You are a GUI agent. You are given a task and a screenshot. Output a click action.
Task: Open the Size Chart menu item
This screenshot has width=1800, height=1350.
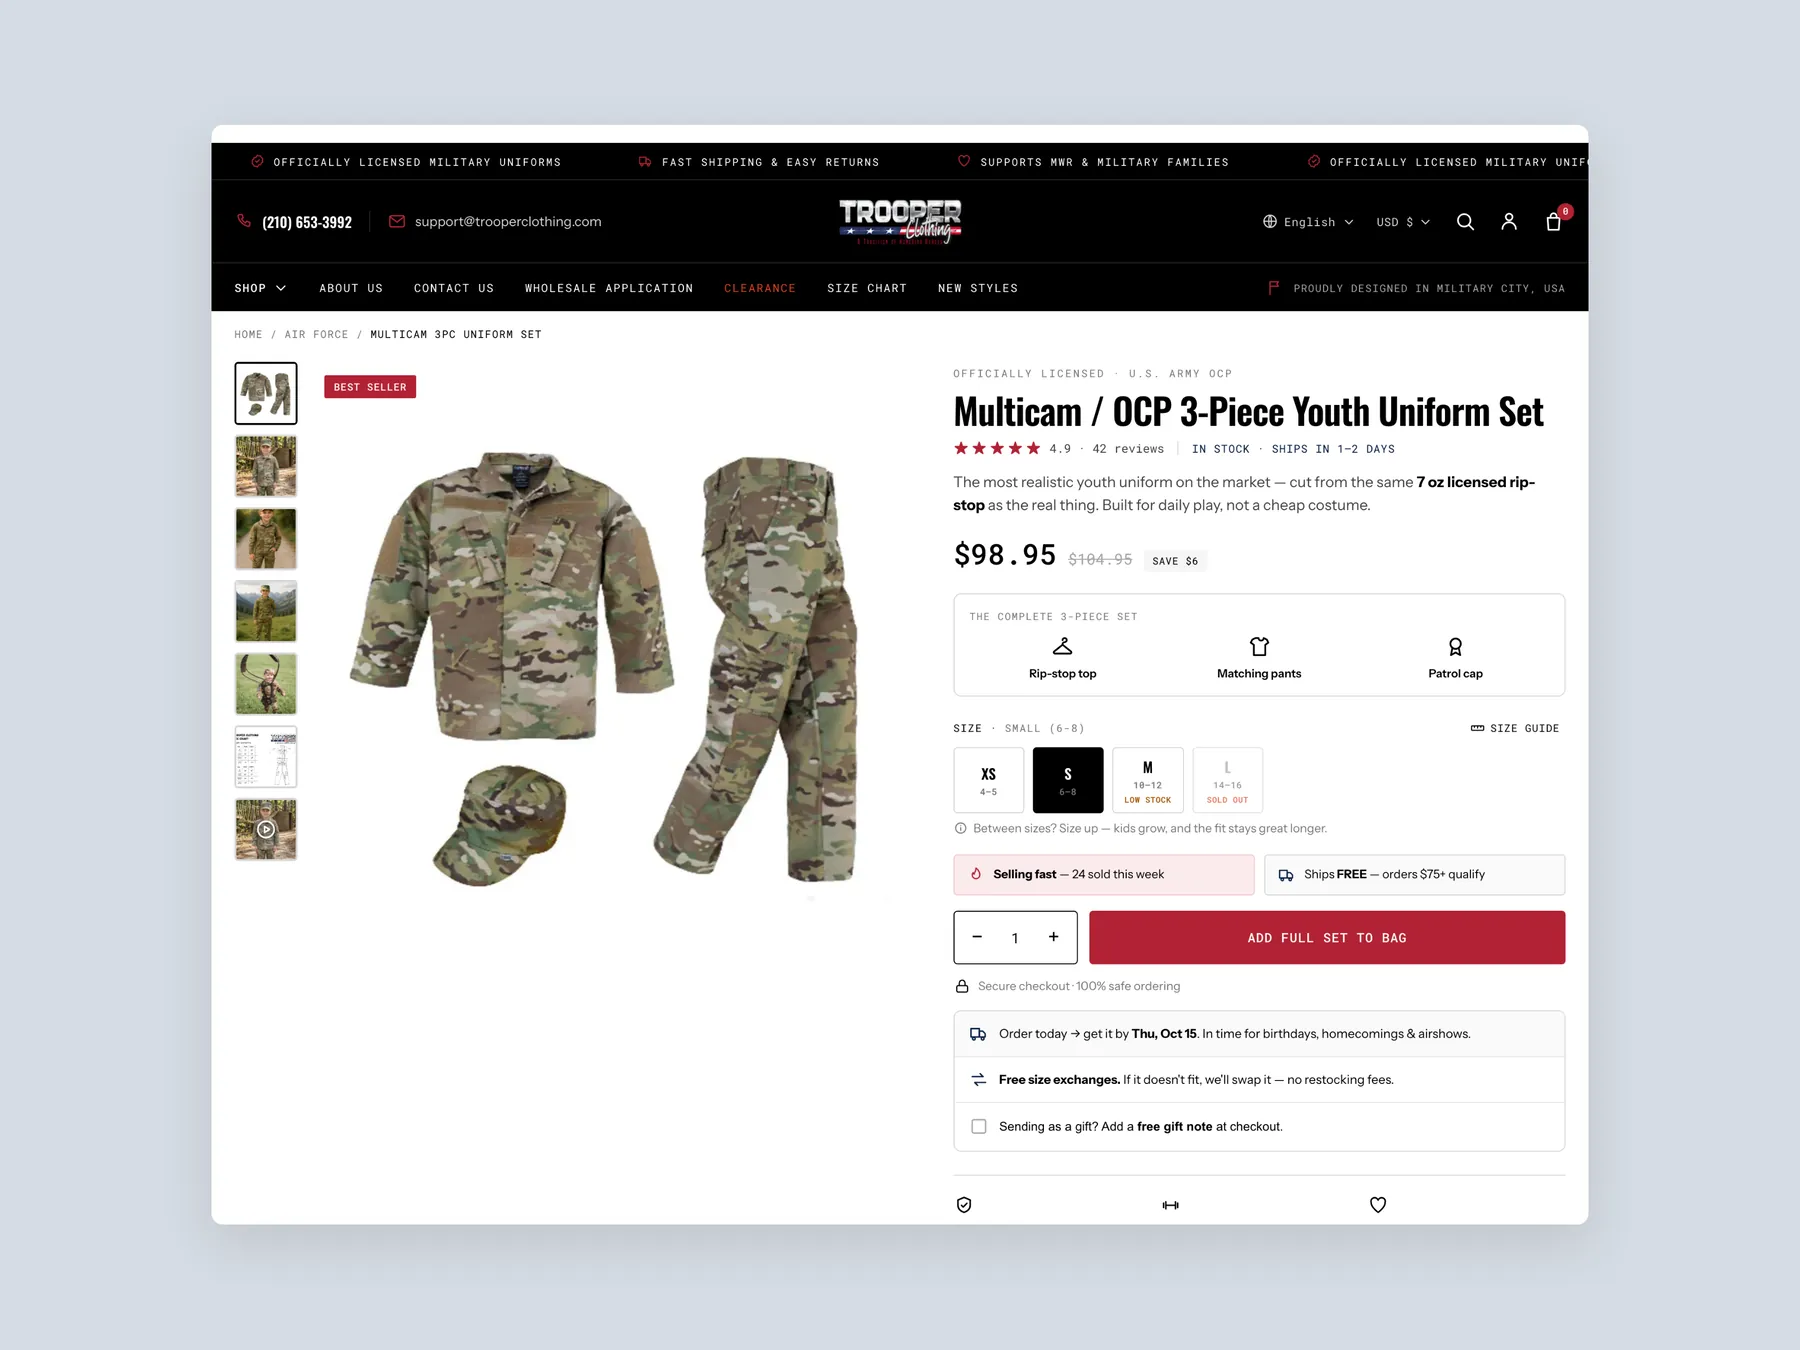[867, 288]
